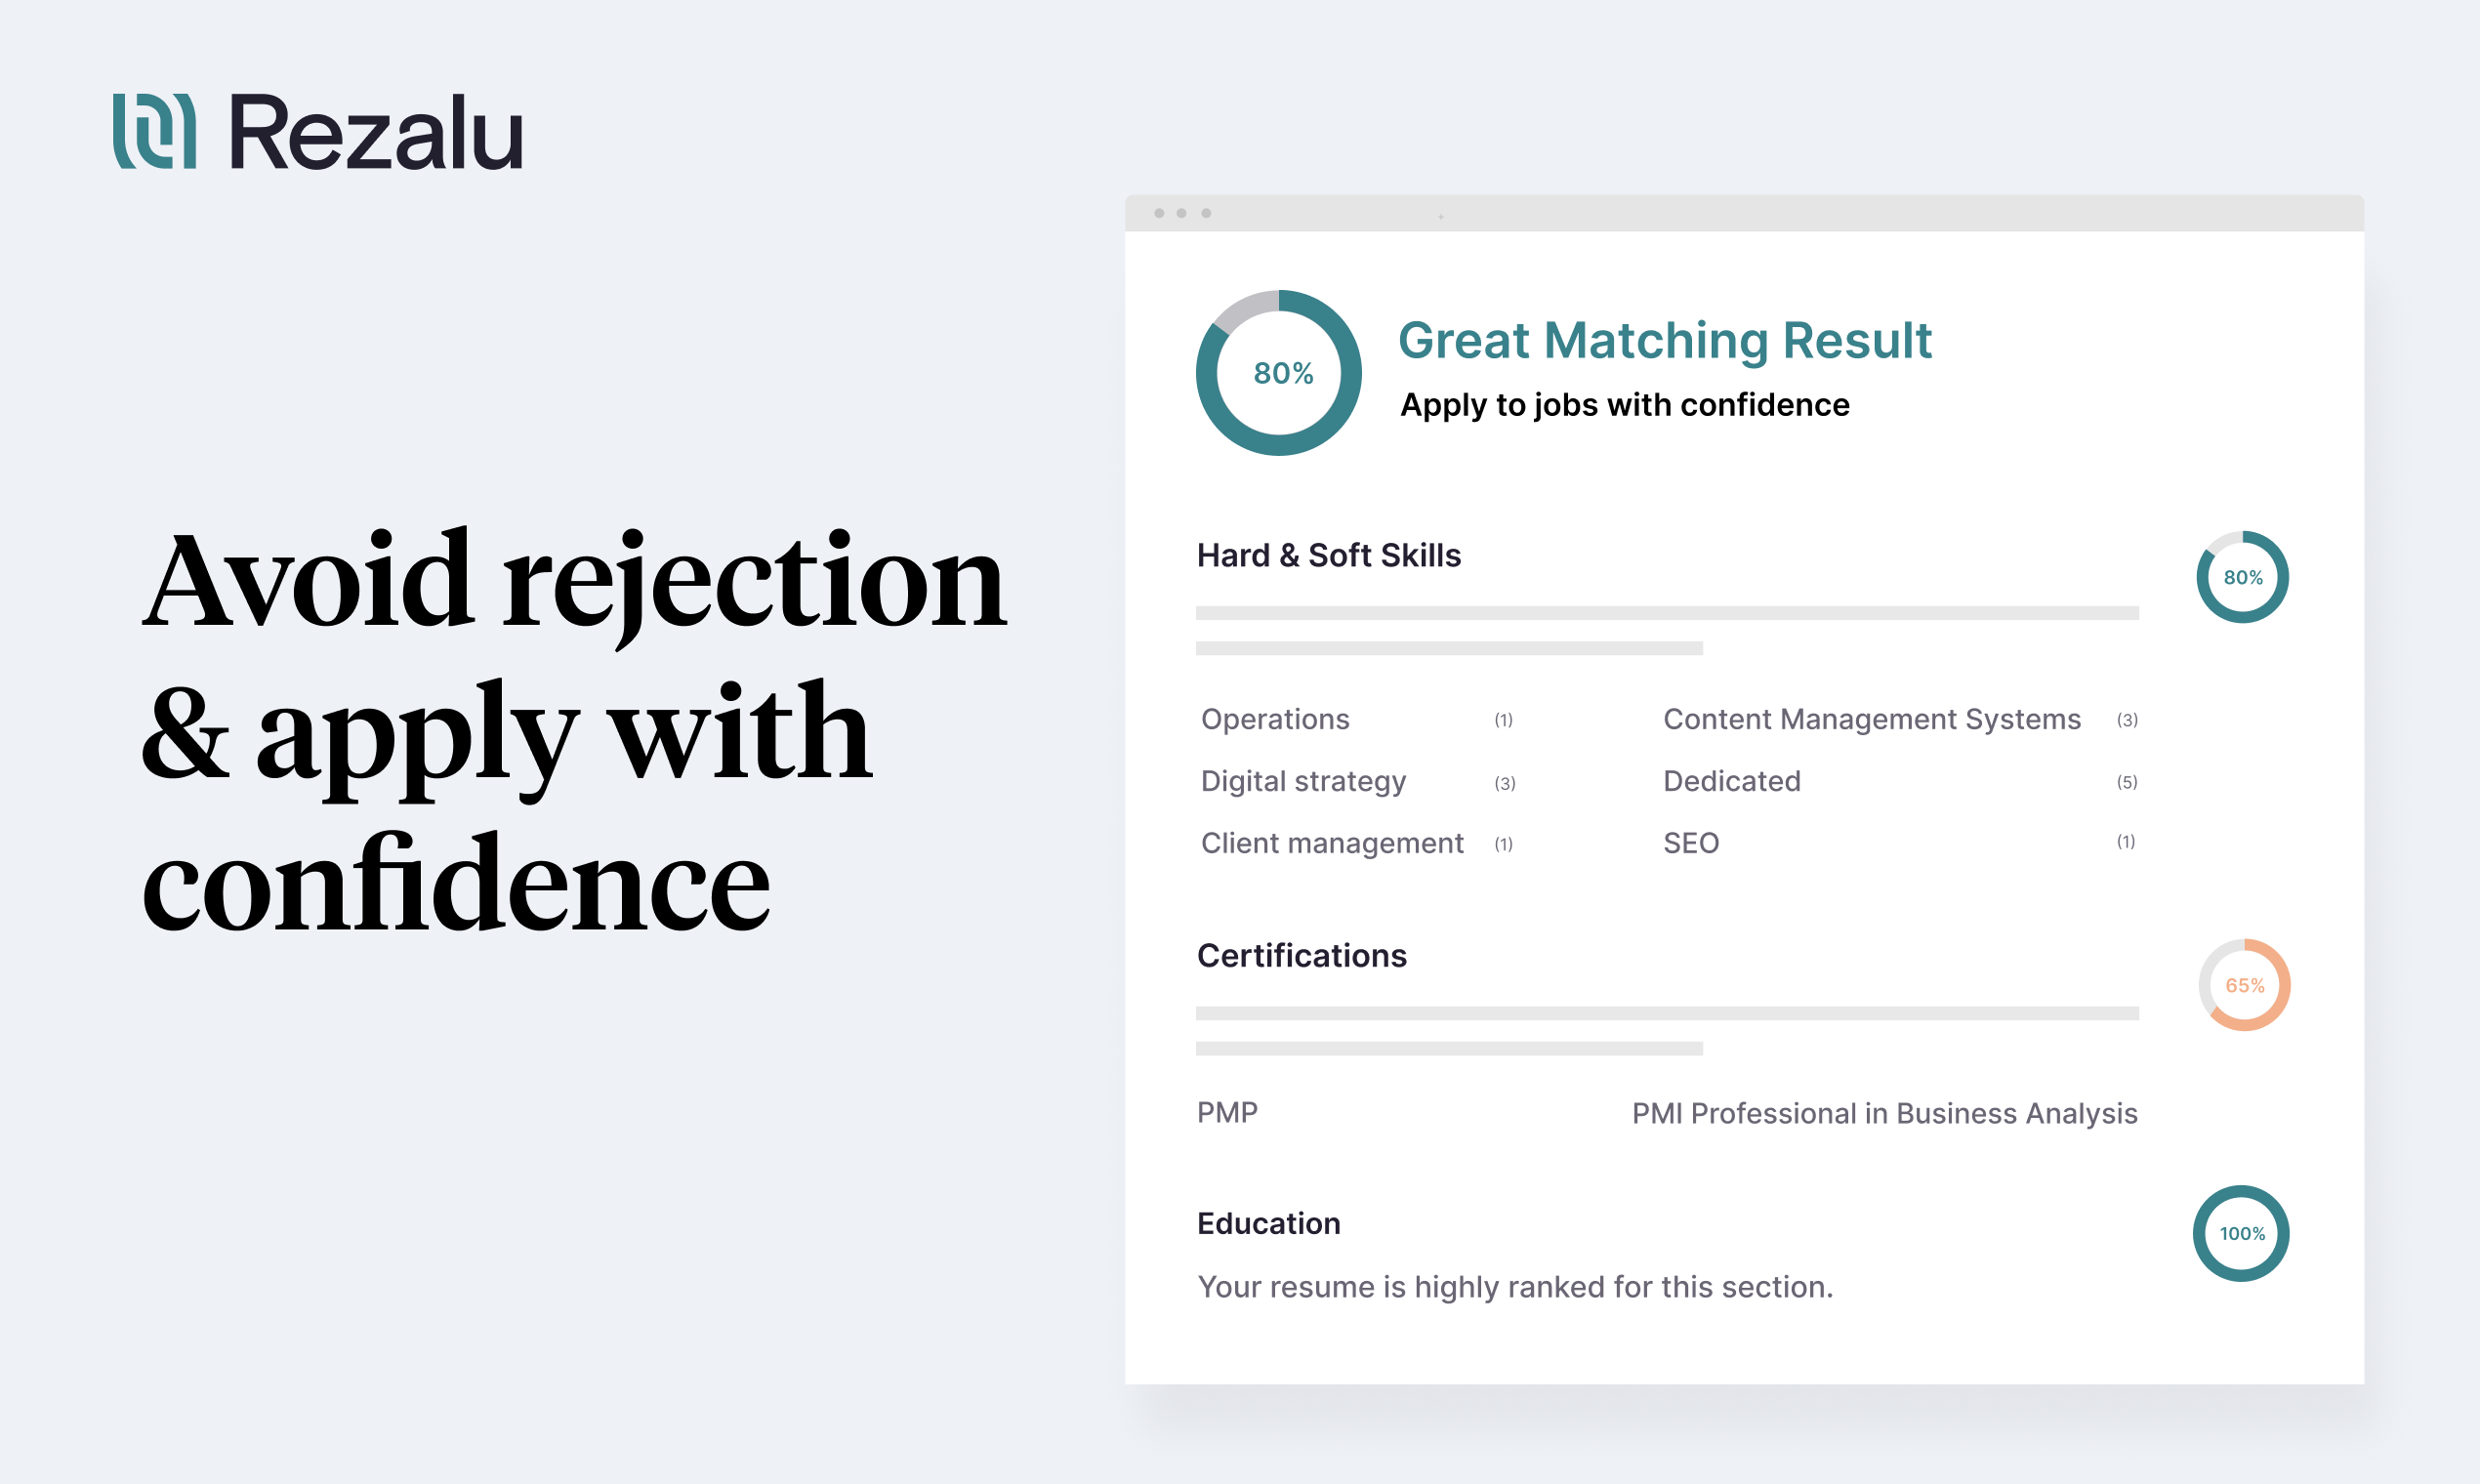
Task: Click the Certifications 65% orange ring
Action: pyautogui.click(x=2243, y=985)
